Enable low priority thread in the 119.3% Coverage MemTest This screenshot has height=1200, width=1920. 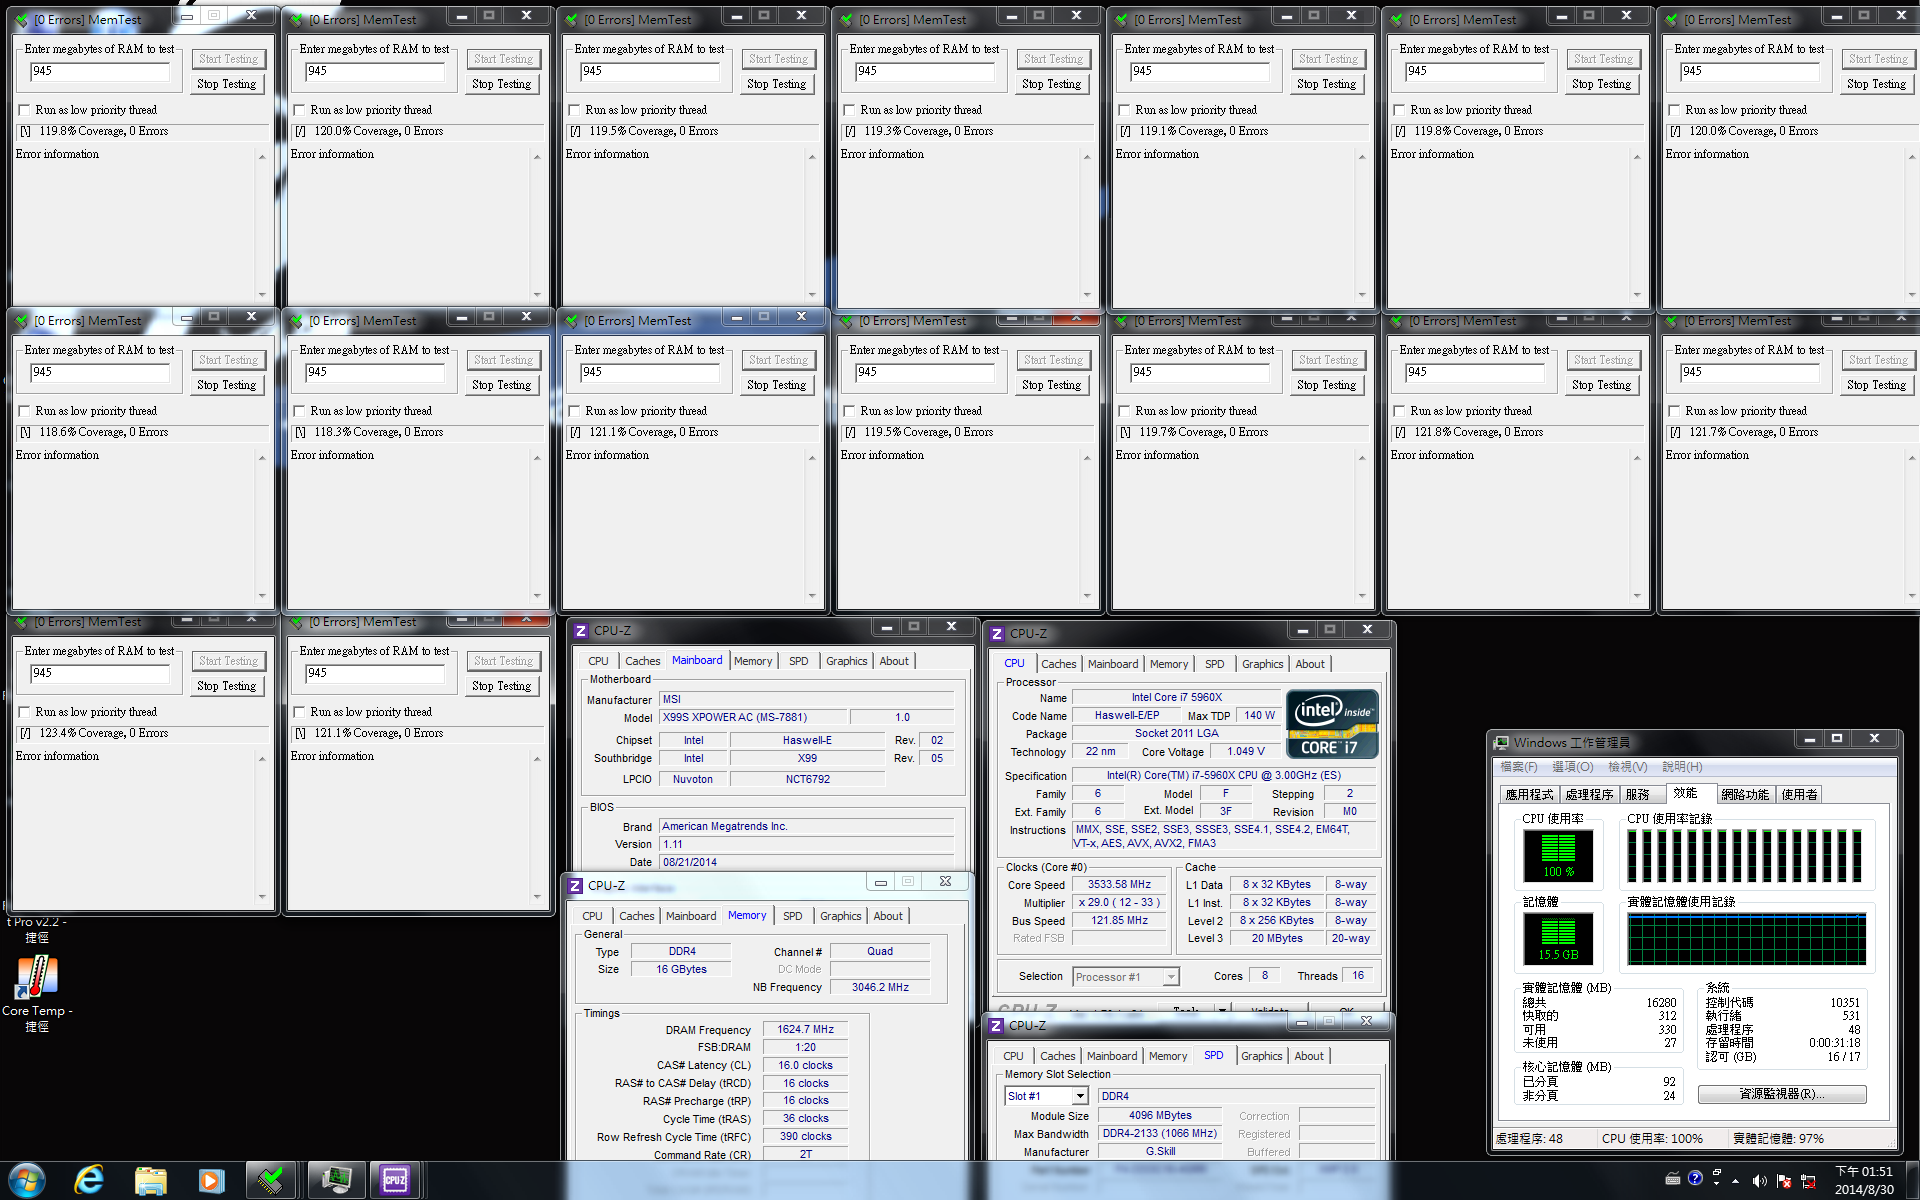coord(849,110)
